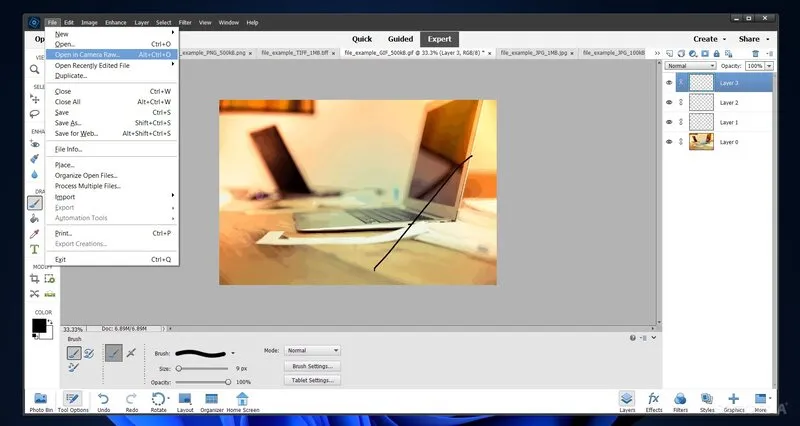
Task: Lock transparent pixels of the layer
Action: [729, 54]
